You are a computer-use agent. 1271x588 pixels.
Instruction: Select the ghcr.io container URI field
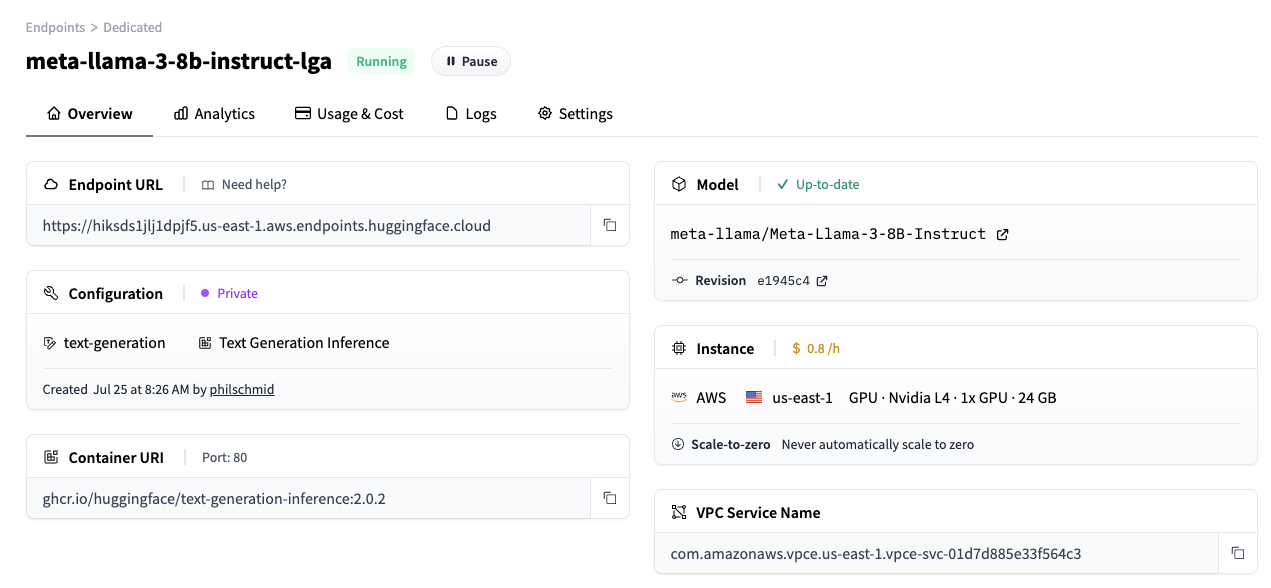pos(308,498)
